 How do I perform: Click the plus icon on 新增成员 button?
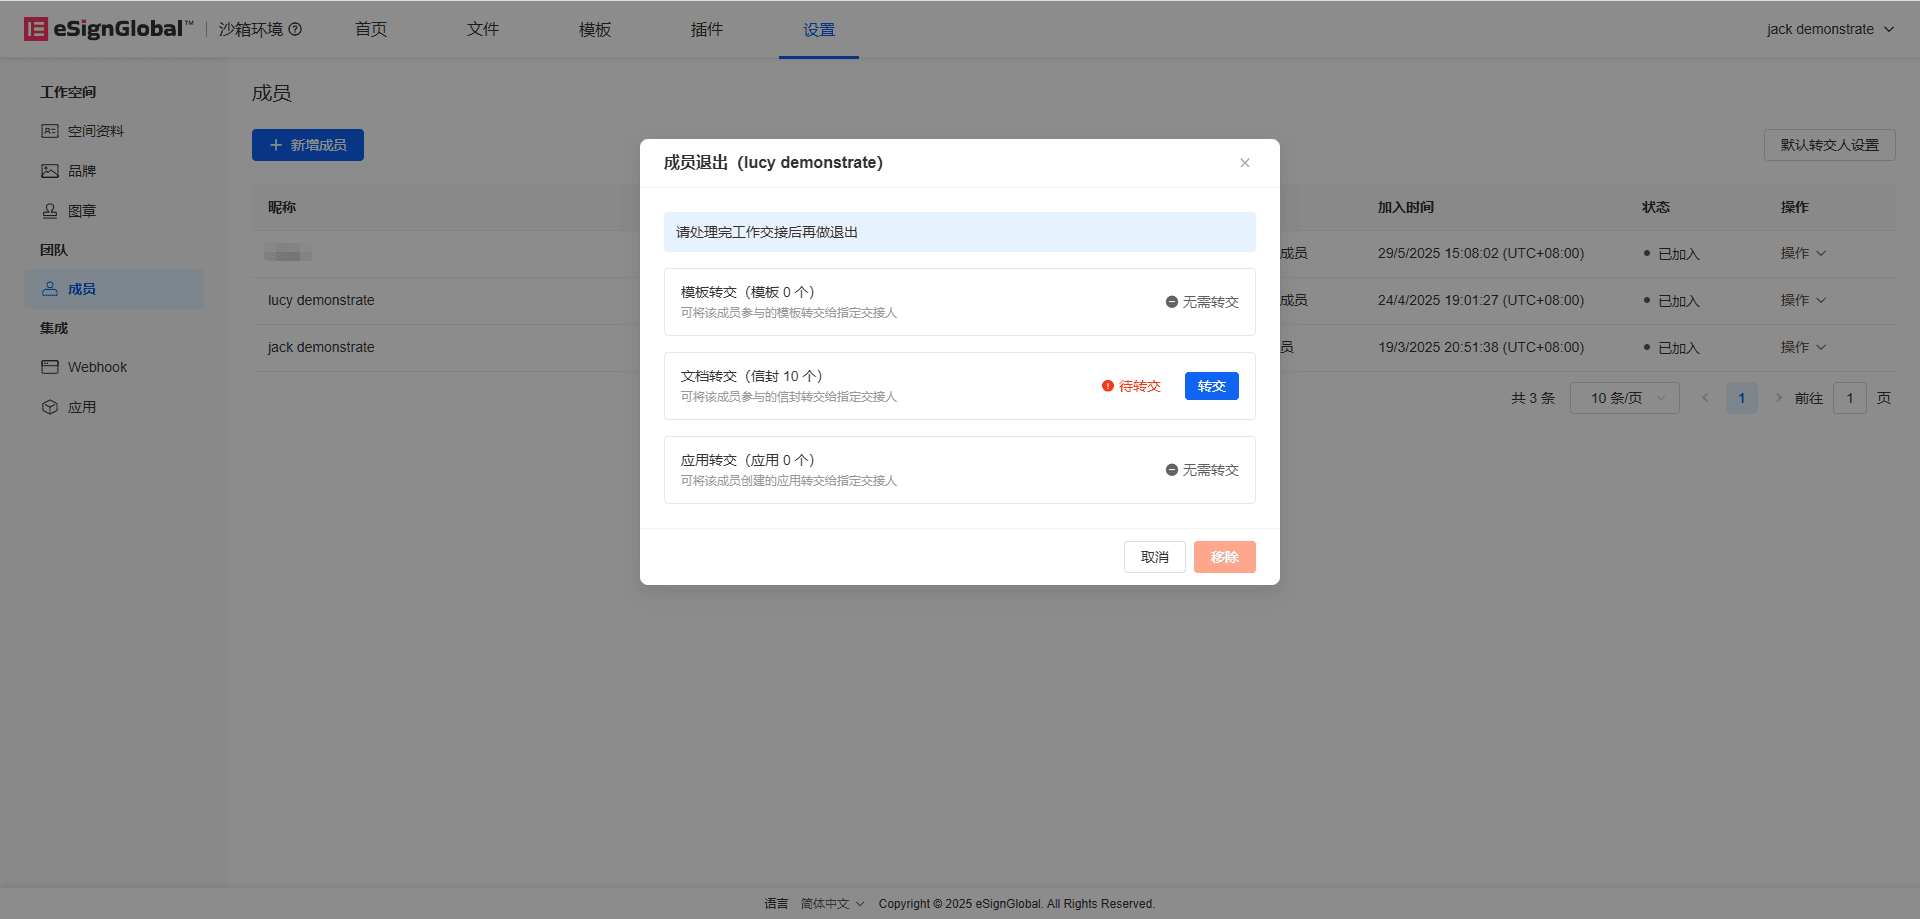(x=276, y=145)
